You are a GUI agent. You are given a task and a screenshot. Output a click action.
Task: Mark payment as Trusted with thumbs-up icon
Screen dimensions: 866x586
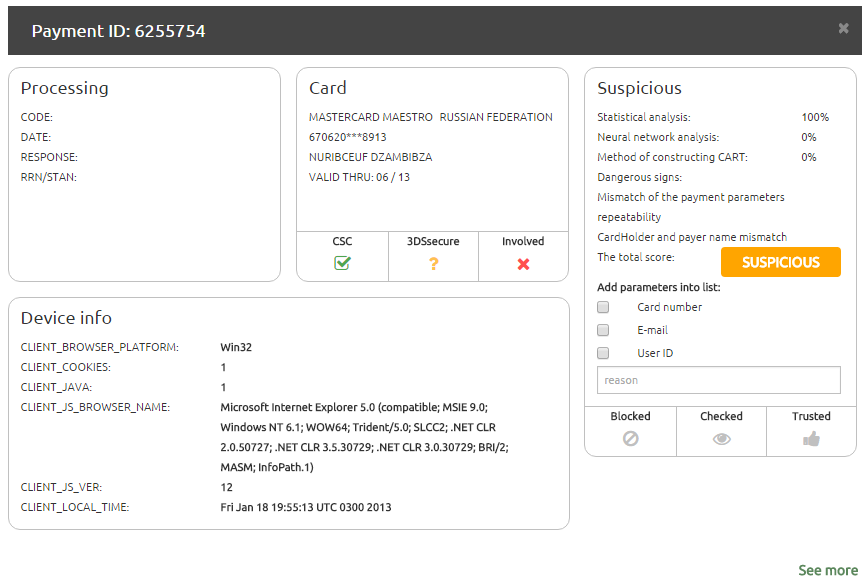tap(811, 438)
